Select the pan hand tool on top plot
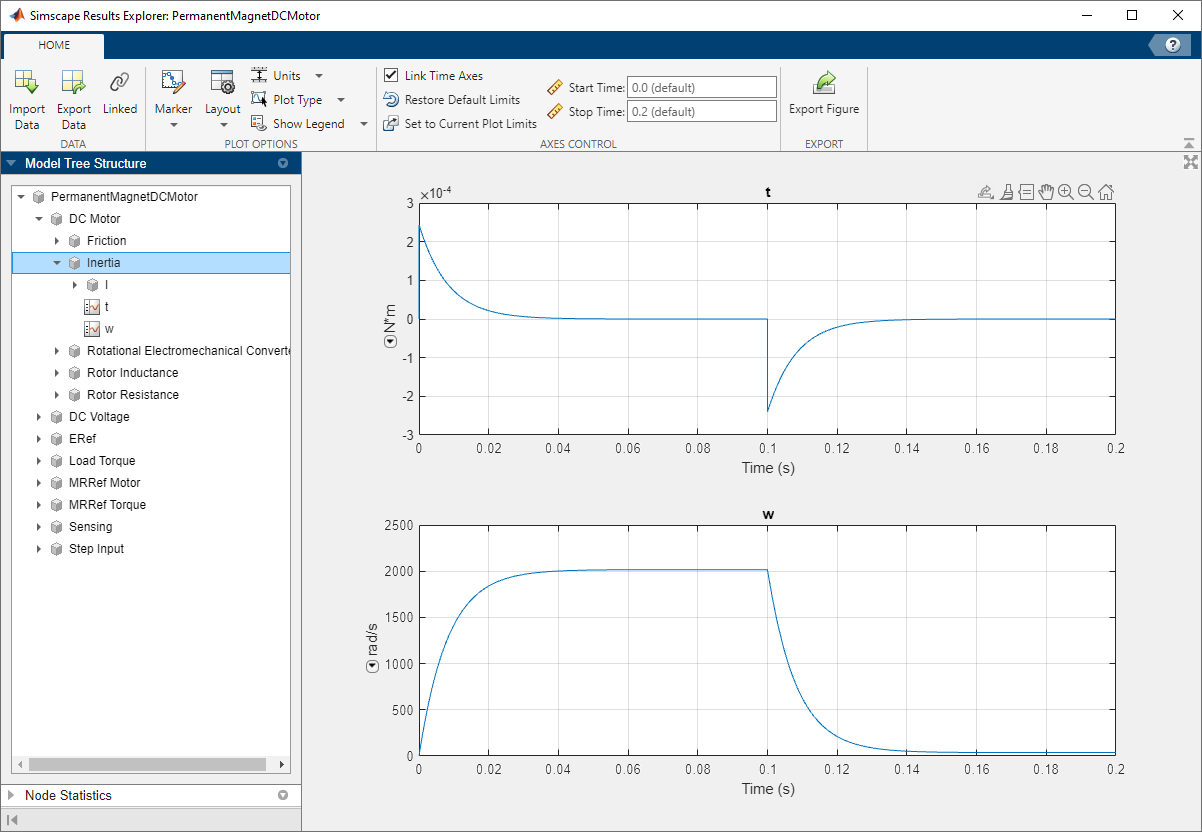1202x832 pixels. coord(1046,192)
